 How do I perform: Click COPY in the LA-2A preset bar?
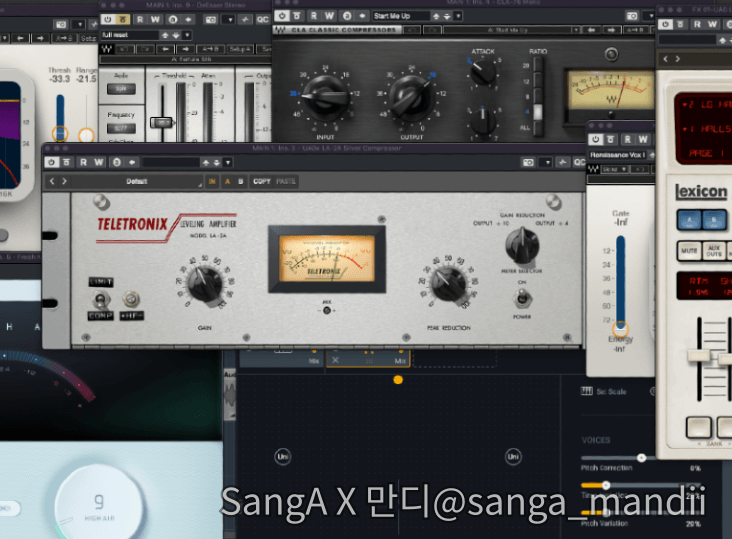coord(262,181)
